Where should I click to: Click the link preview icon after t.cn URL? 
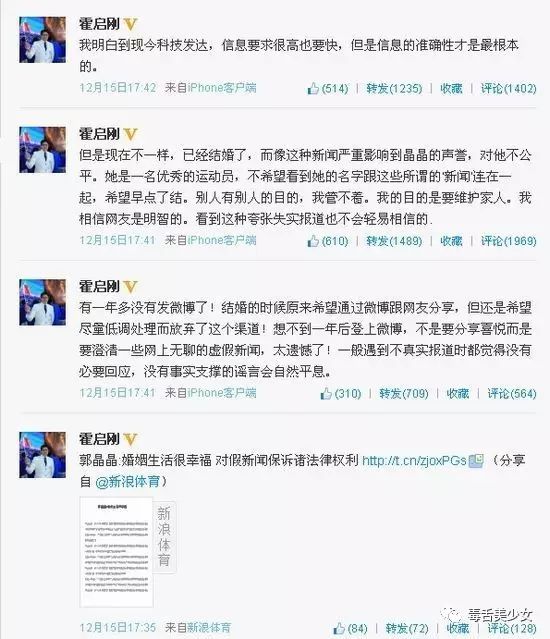(x=476, y=461)
